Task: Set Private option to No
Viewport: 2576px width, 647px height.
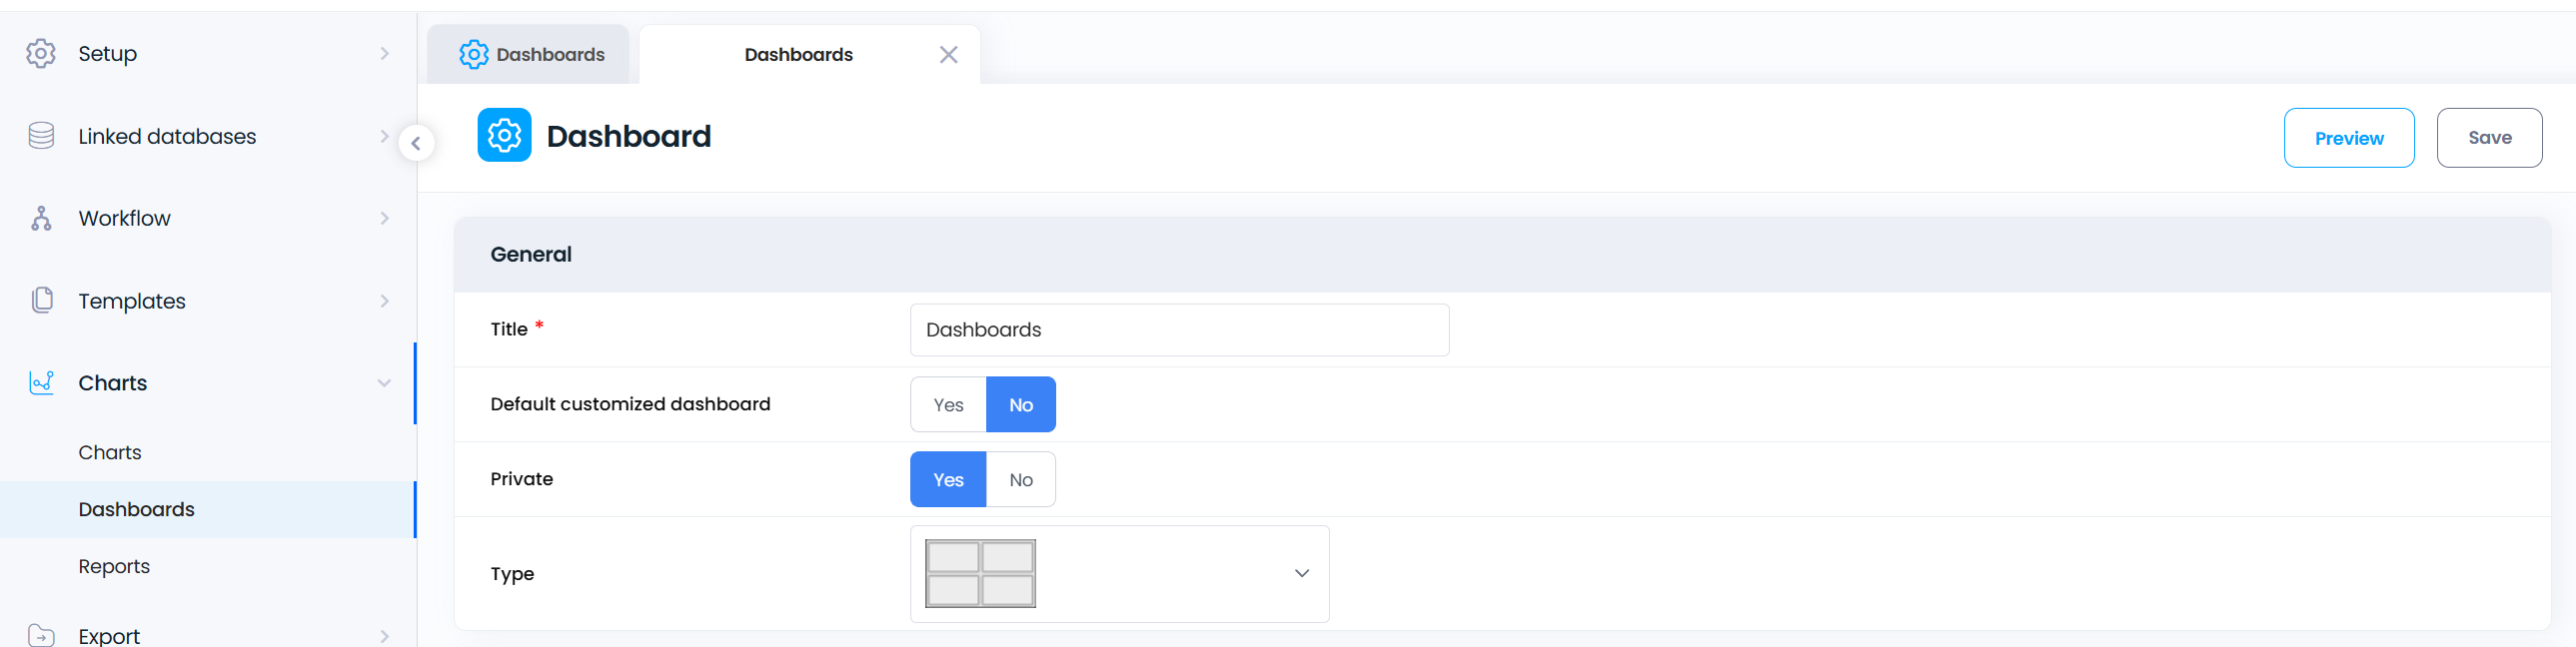Action: (1020, 480)
